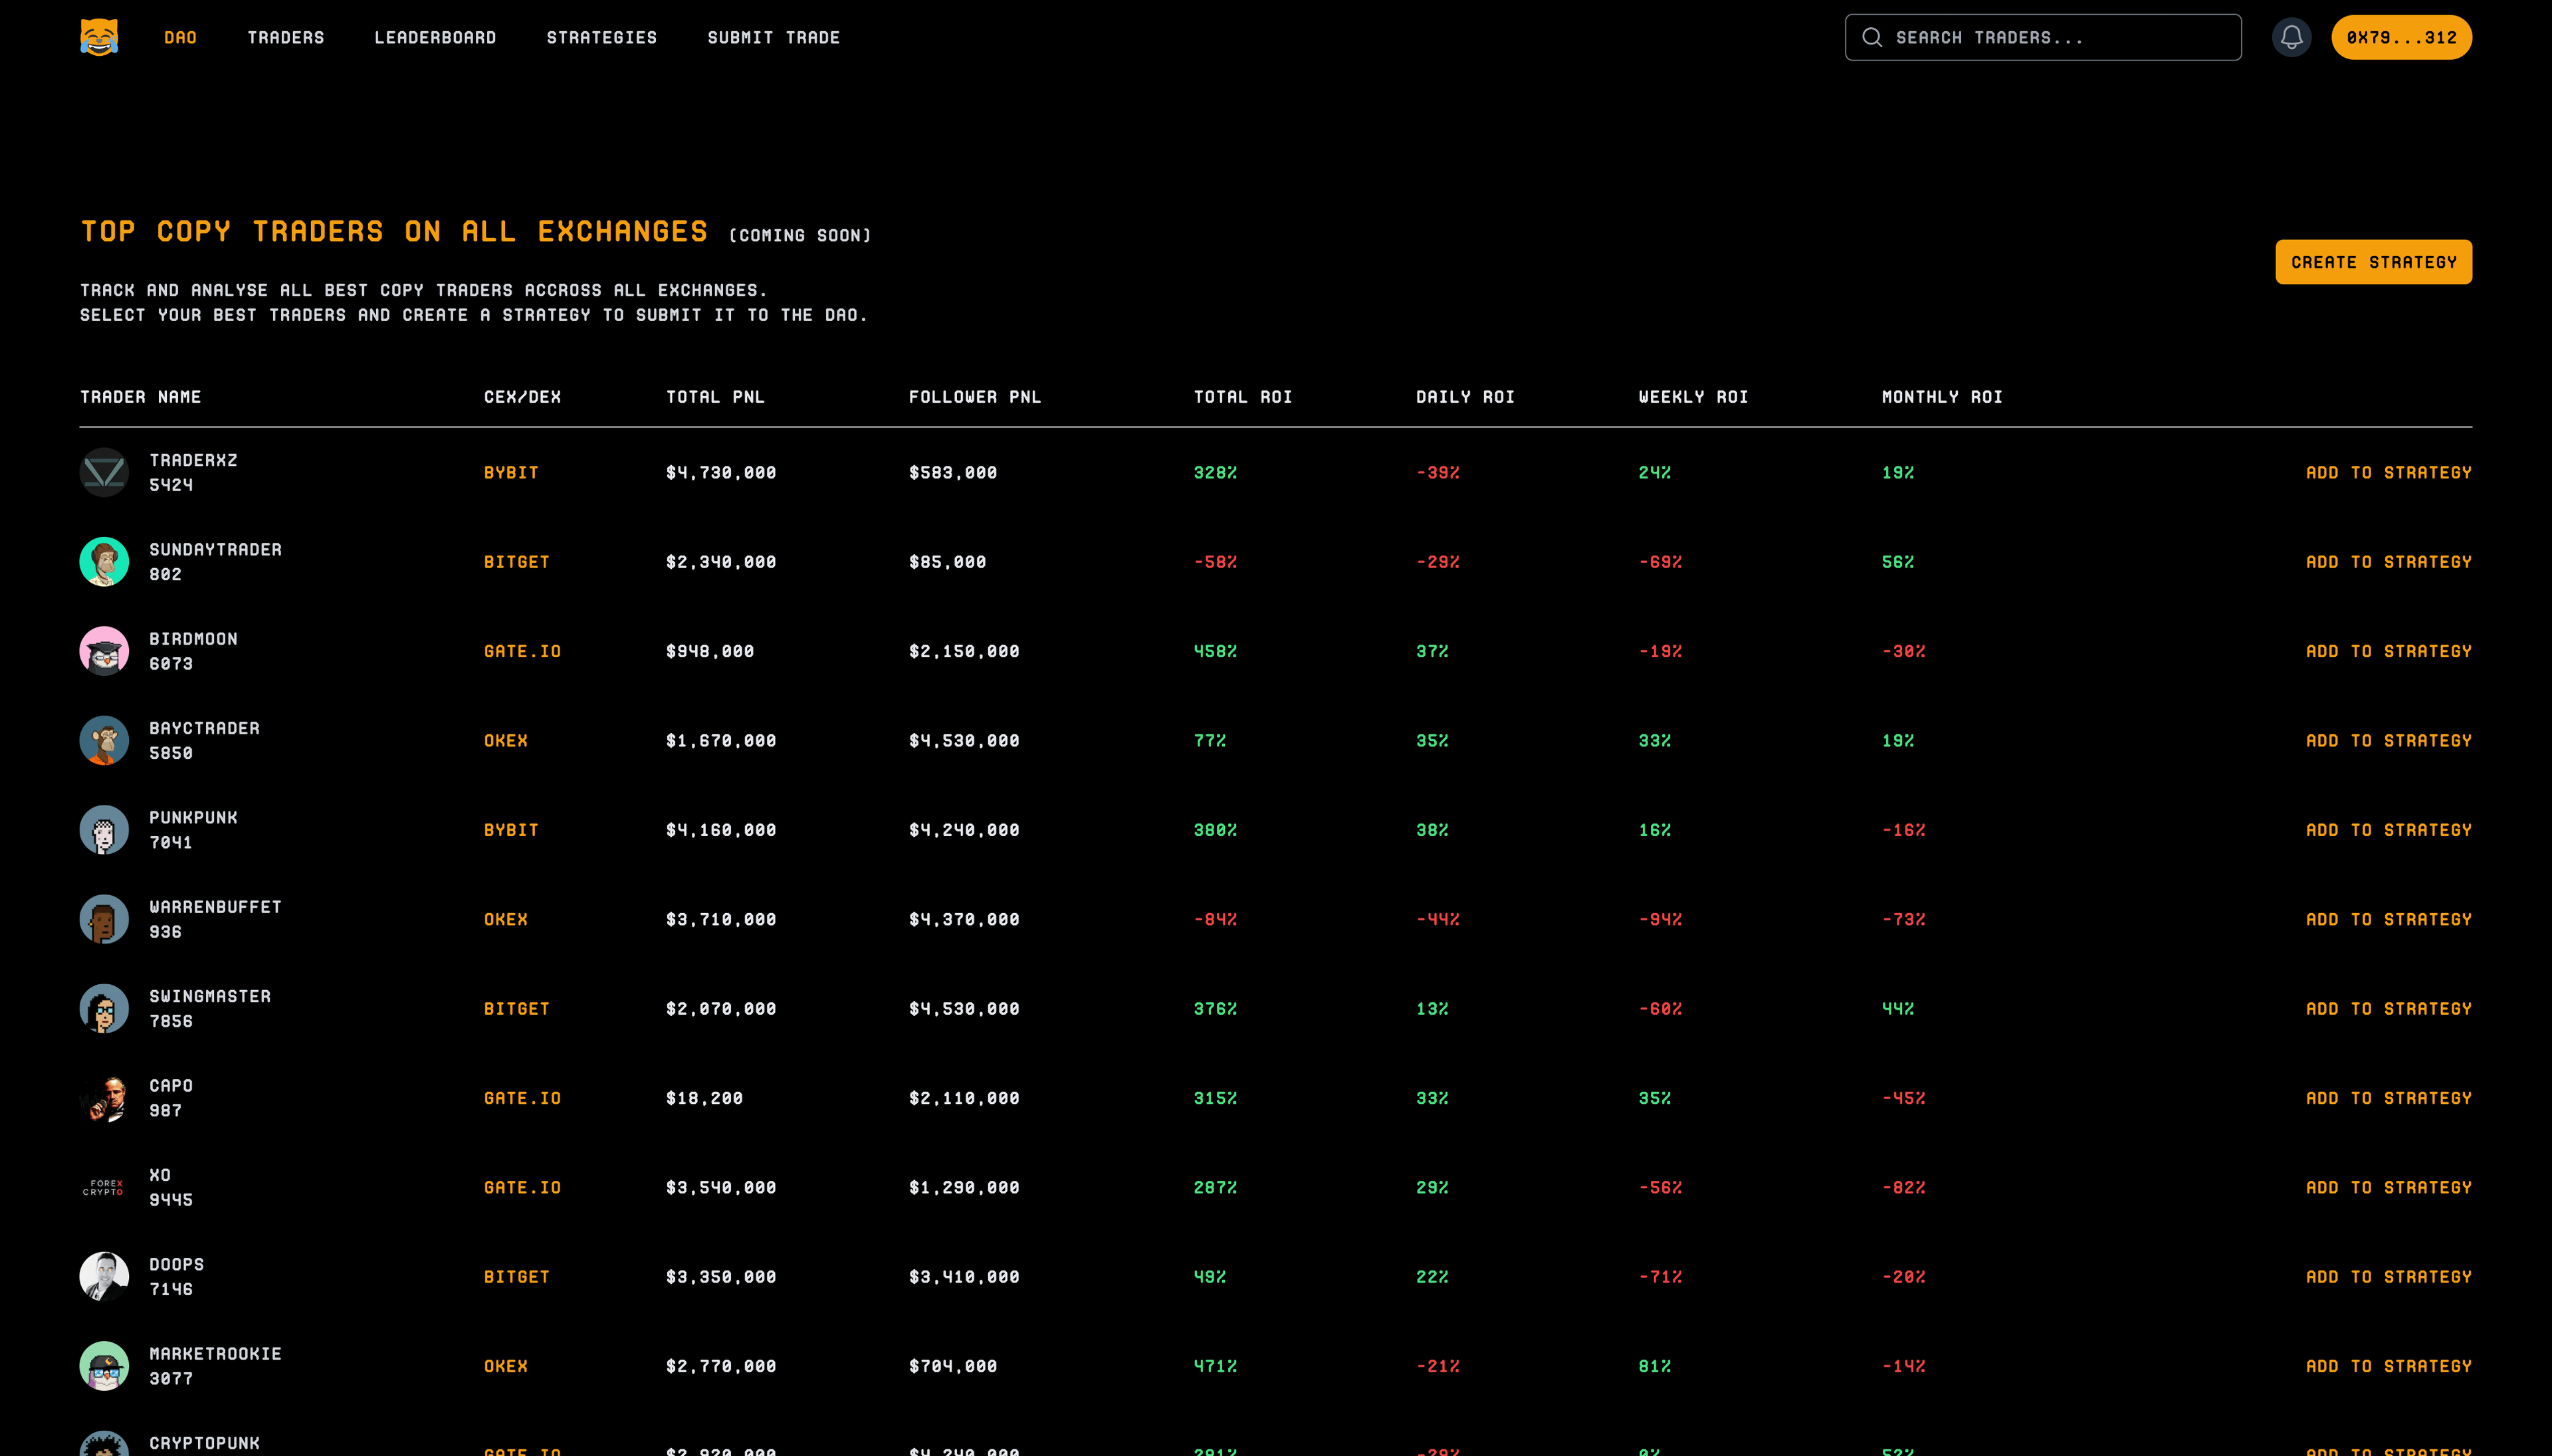This screenshot has width=2552, height=1456.
Task: Click the 0x79...312 wallet button
Action: [x=2401, y=37]
